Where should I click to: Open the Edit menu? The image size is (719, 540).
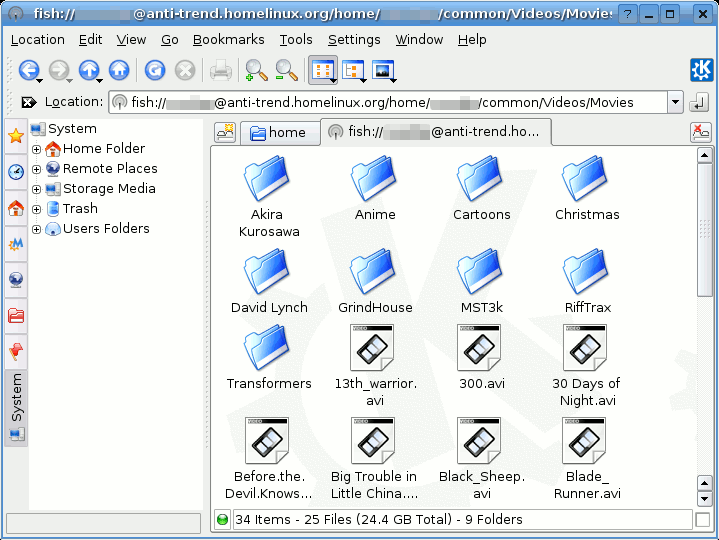90,40
